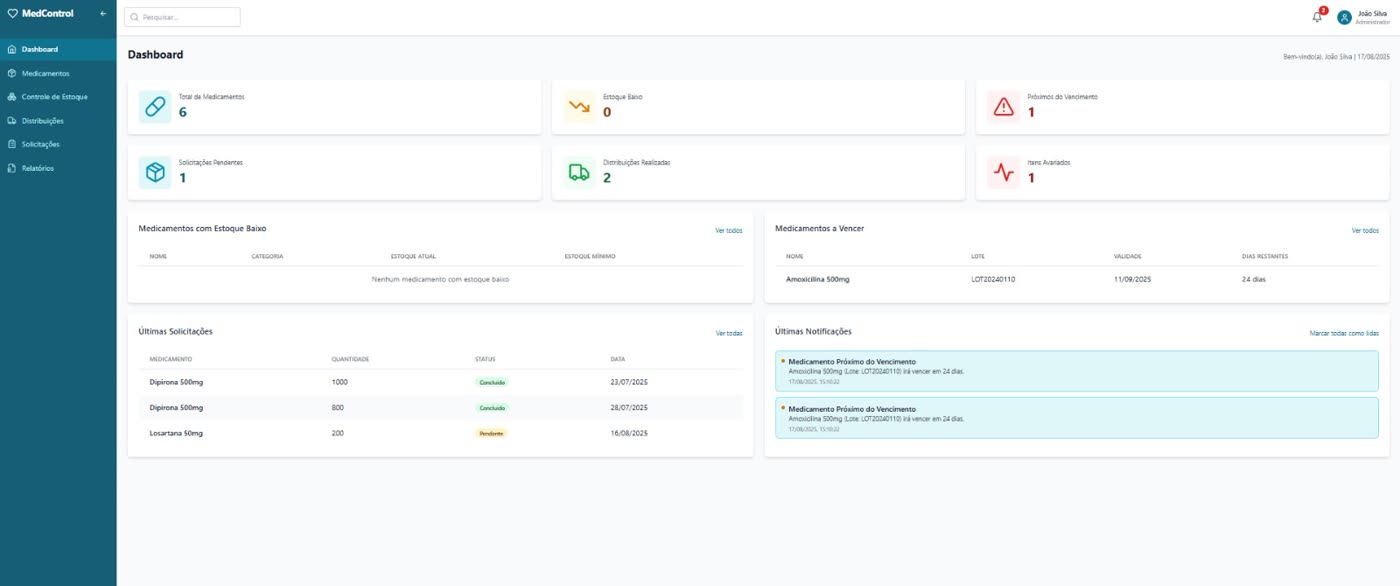Click the pill icon on Total de Medicamentos
The width and height of the screenshot is (1400, 586).
[x=155, y=107]
